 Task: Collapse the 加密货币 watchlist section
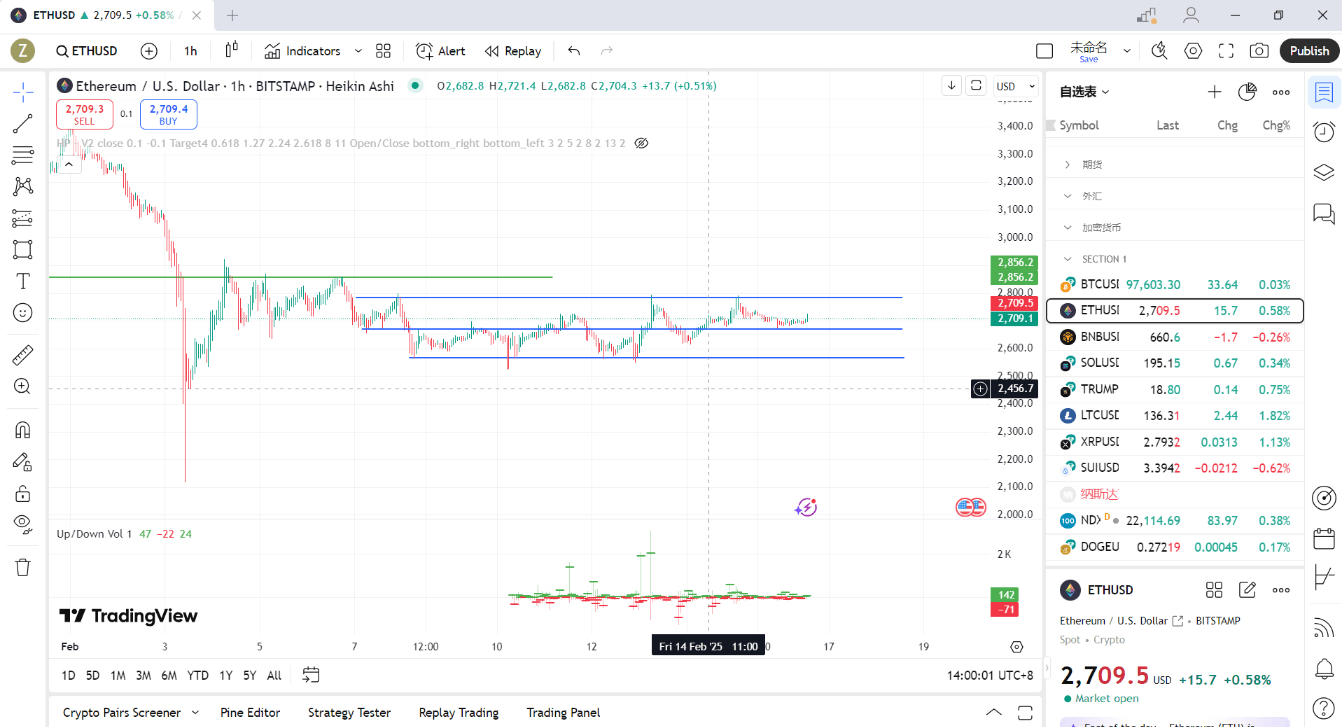[x=1068, y=227]
